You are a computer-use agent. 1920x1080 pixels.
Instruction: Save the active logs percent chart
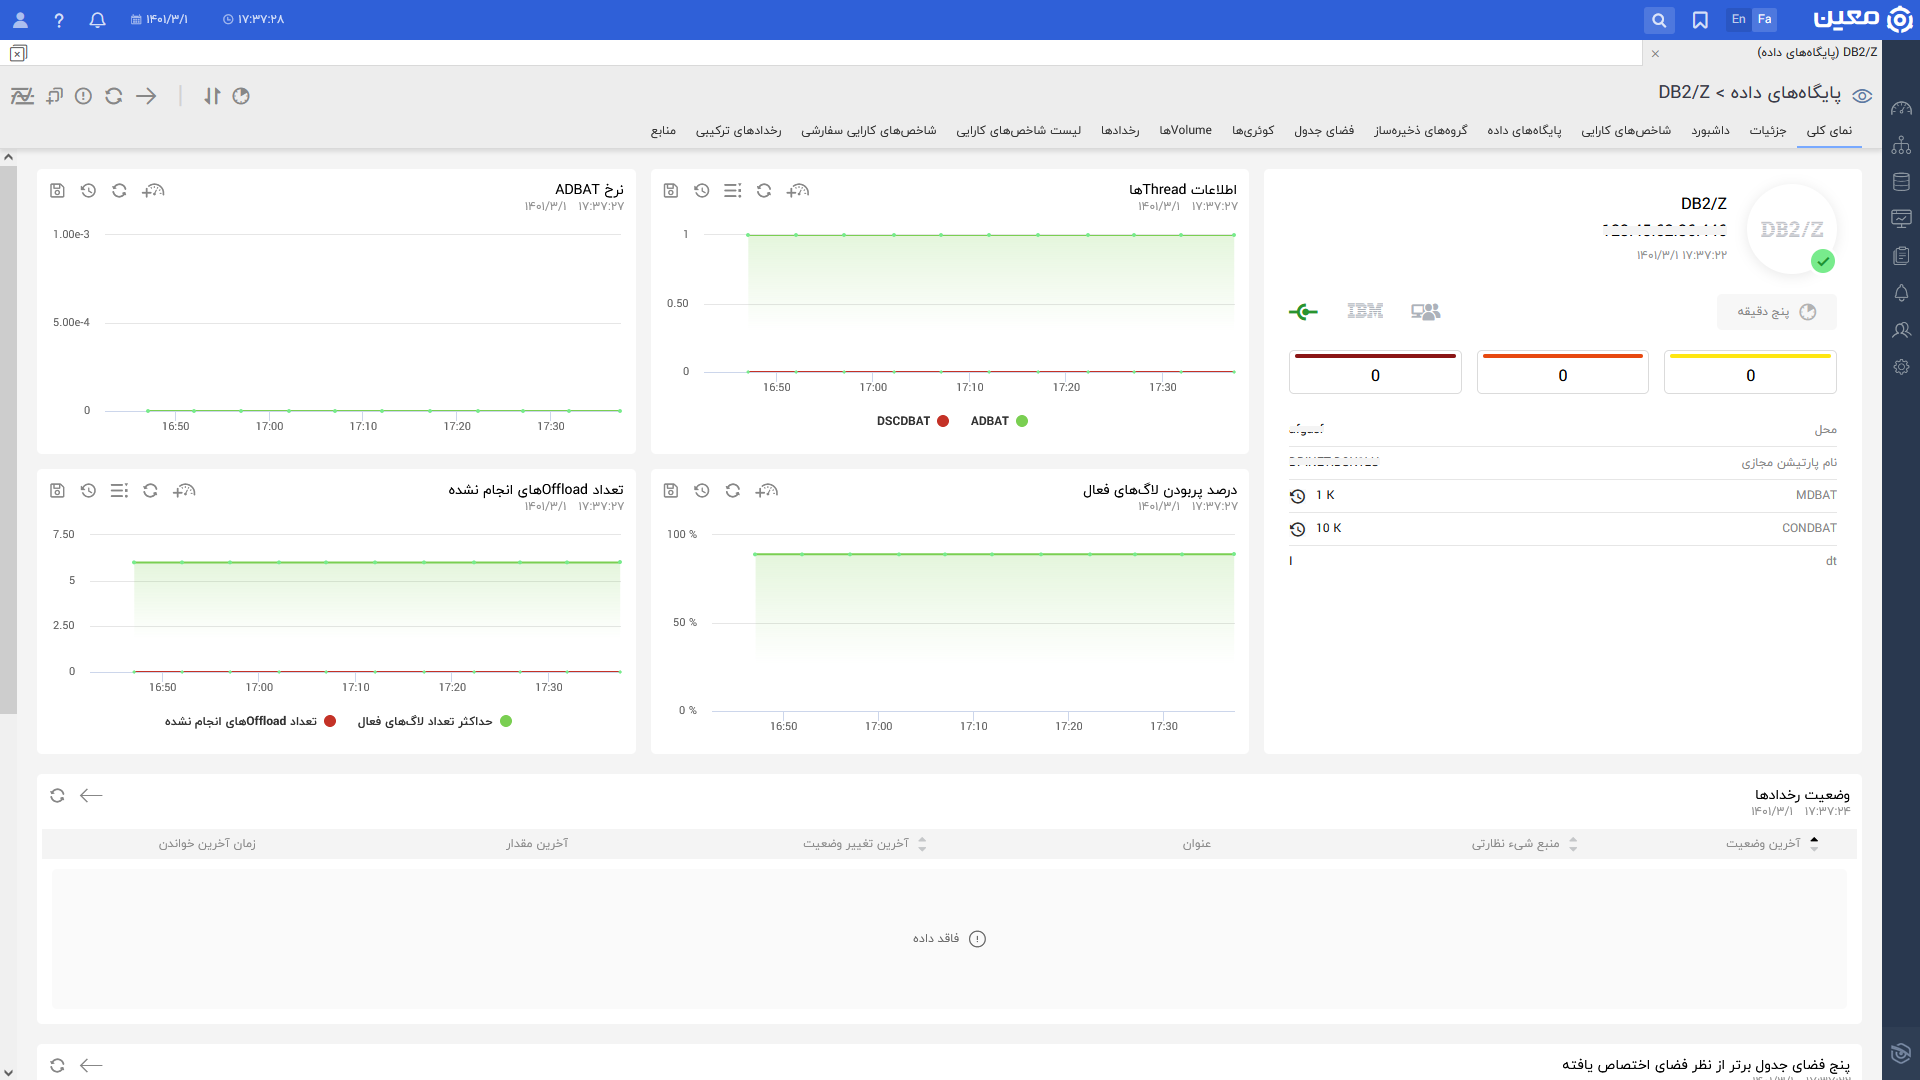pos(671,491)
